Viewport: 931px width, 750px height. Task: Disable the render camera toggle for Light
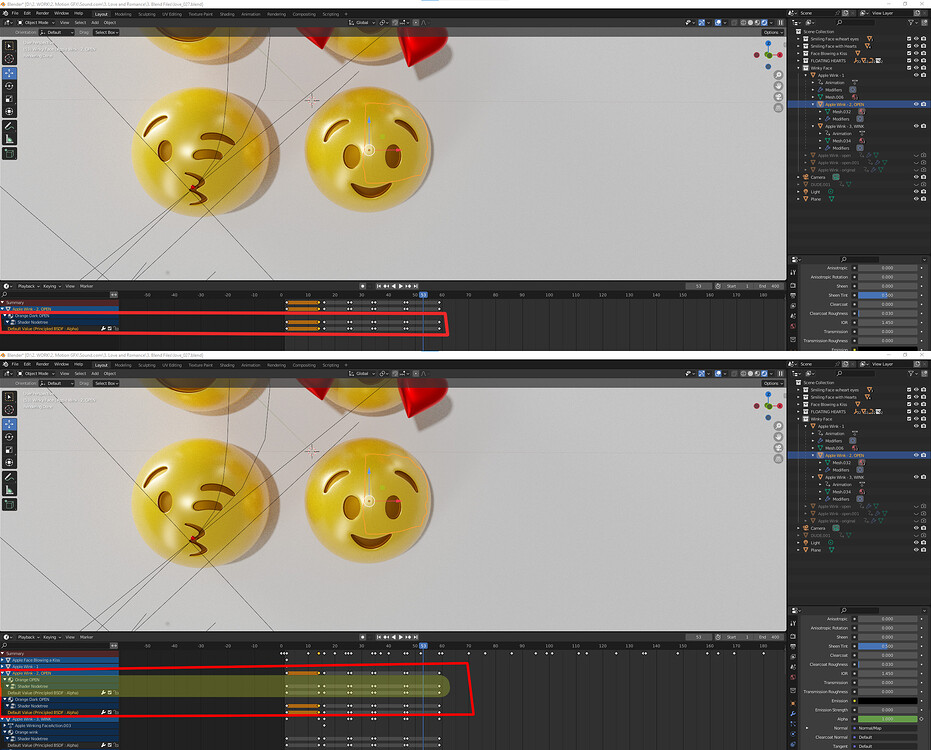click(923, 191)
